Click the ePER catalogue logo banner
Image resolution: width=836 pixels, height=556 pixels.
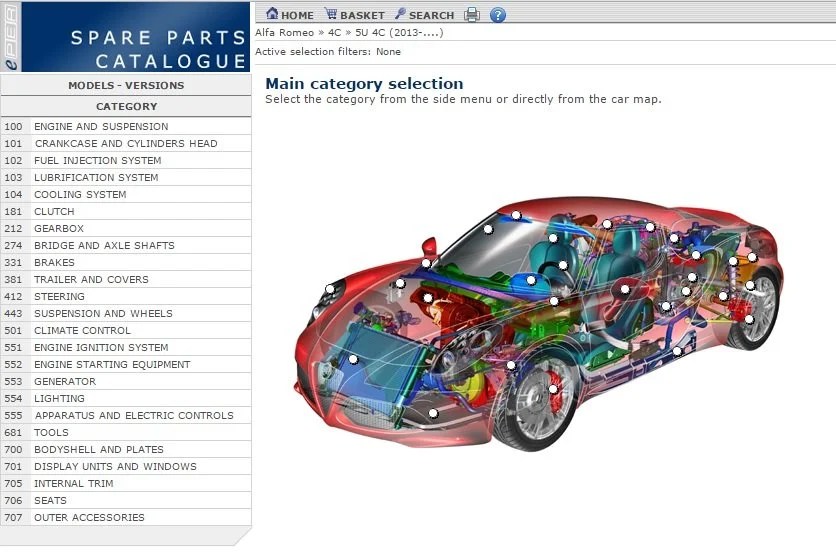(x=125, y=36)
